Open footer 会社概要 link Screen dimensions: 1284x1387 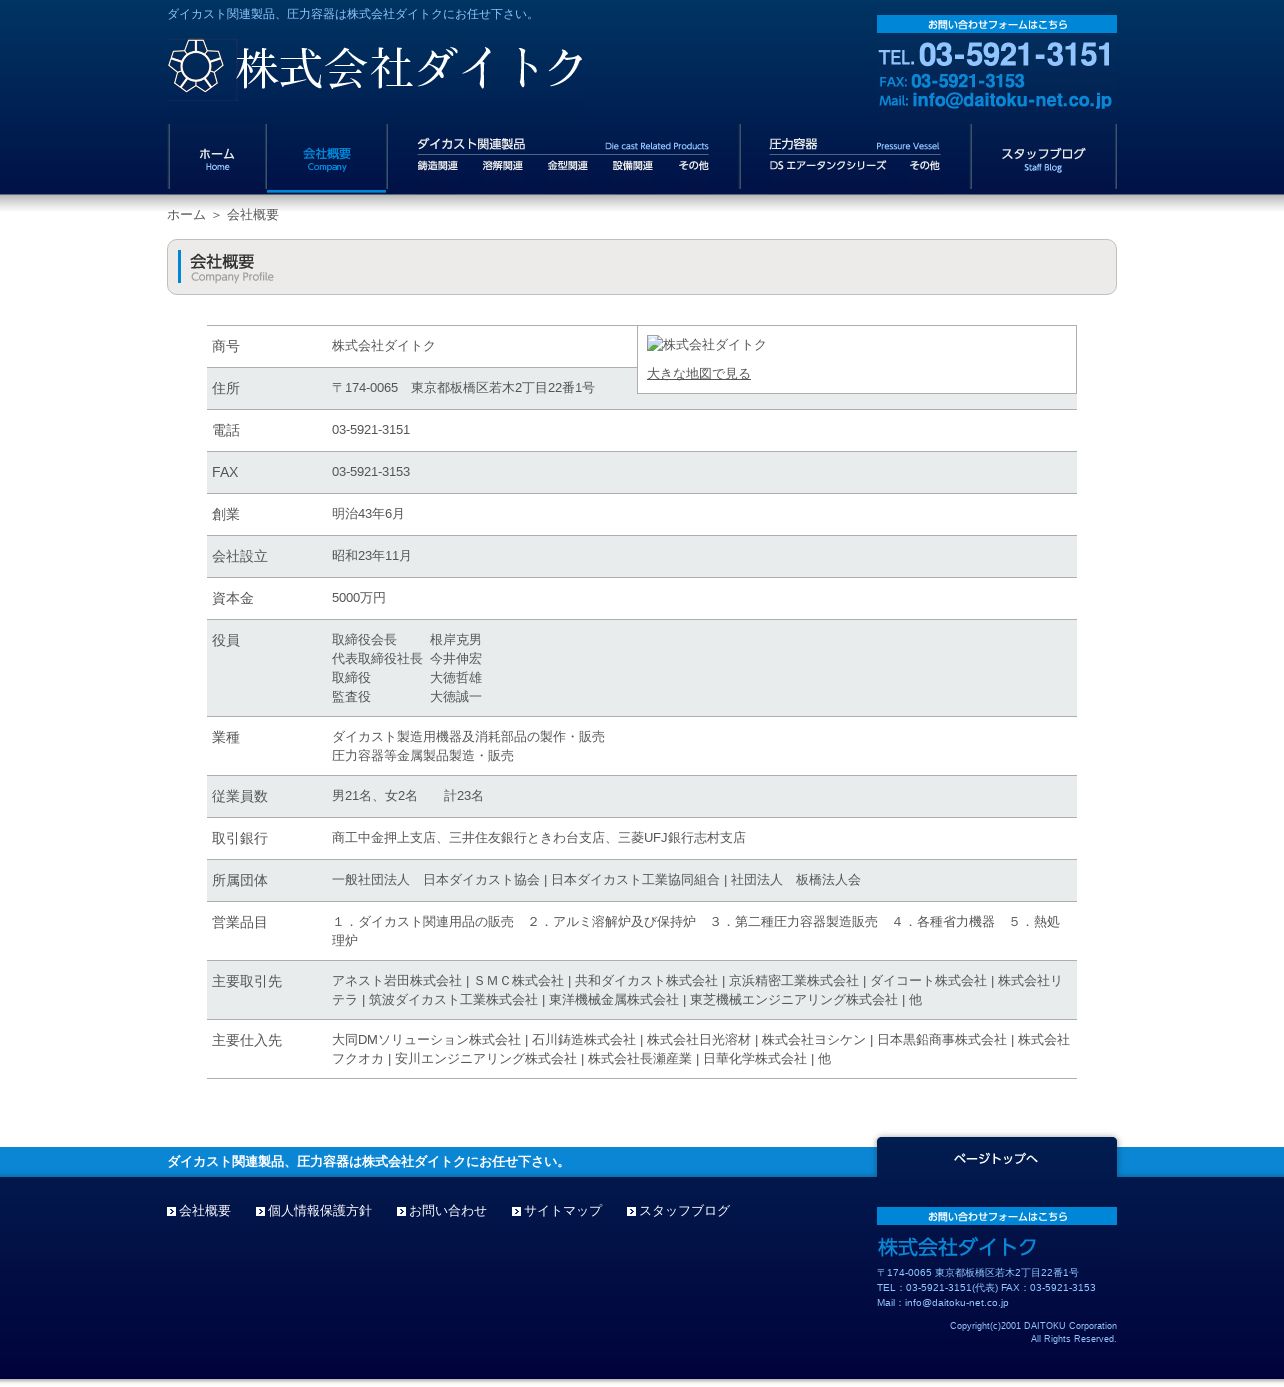coord(205,1211)
